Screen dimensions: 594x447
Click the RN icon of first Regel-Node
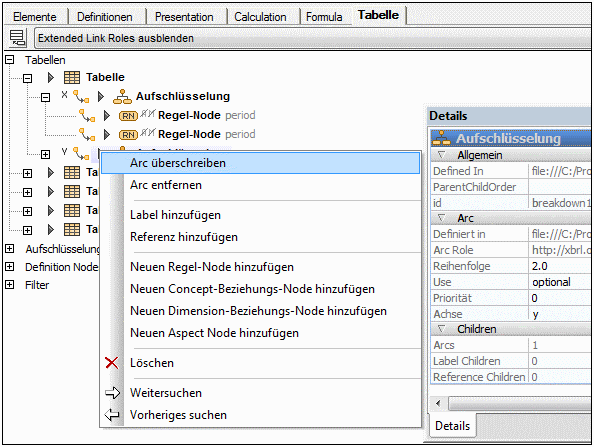pos(128,116)
